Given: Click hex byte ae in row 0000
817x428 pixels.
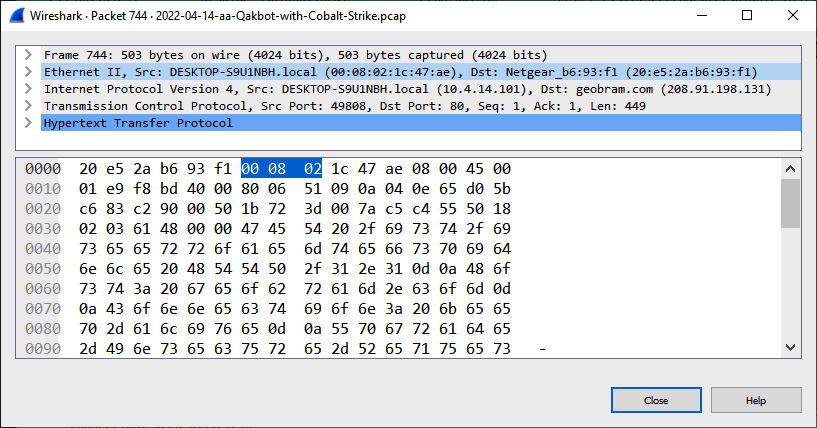Looking at the screenshot, I should [394, 169].
